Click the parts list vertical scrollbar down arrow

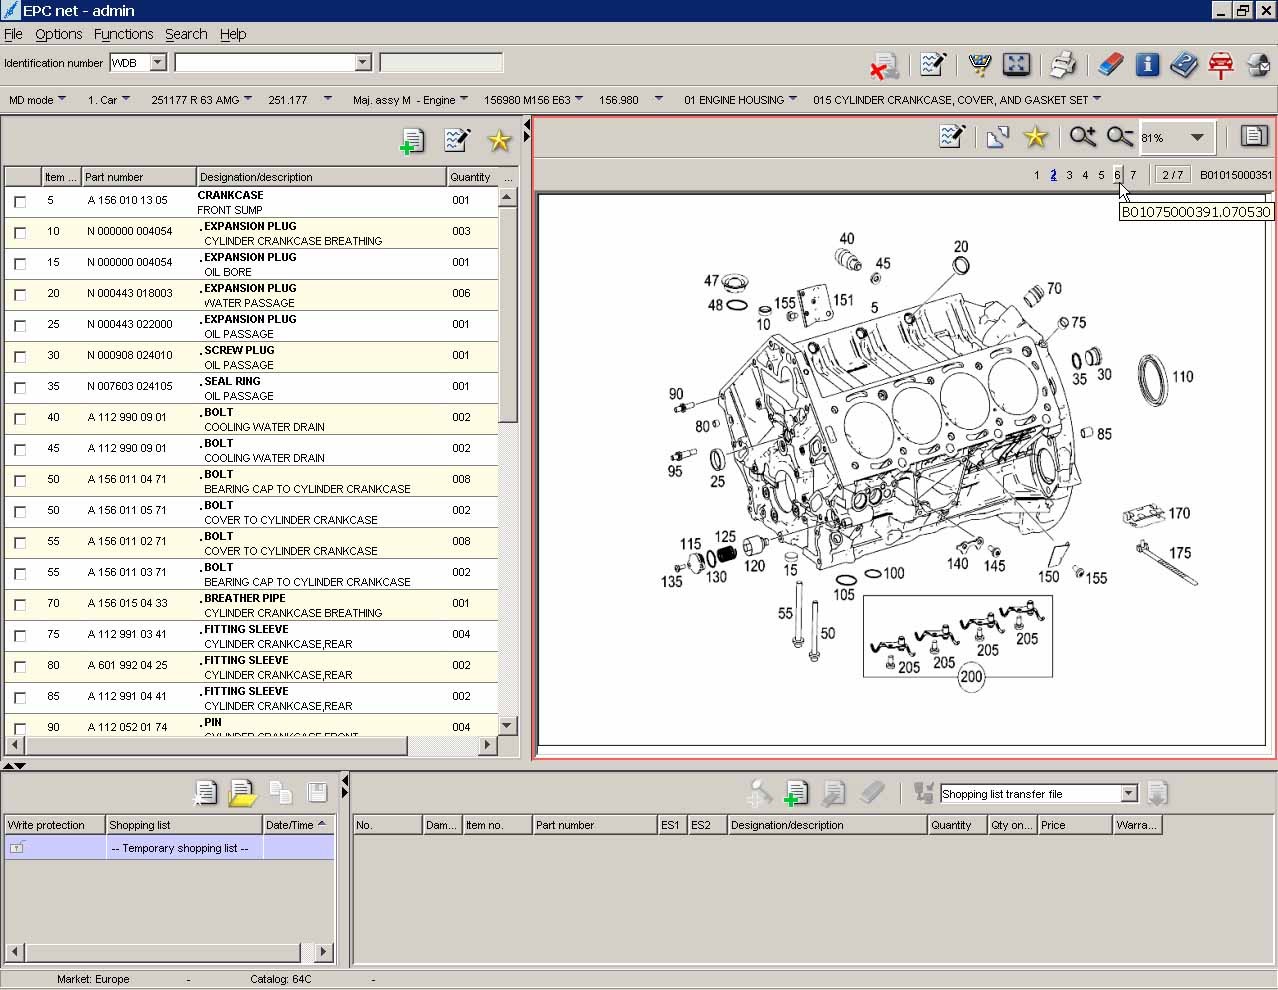pos(507,726)
